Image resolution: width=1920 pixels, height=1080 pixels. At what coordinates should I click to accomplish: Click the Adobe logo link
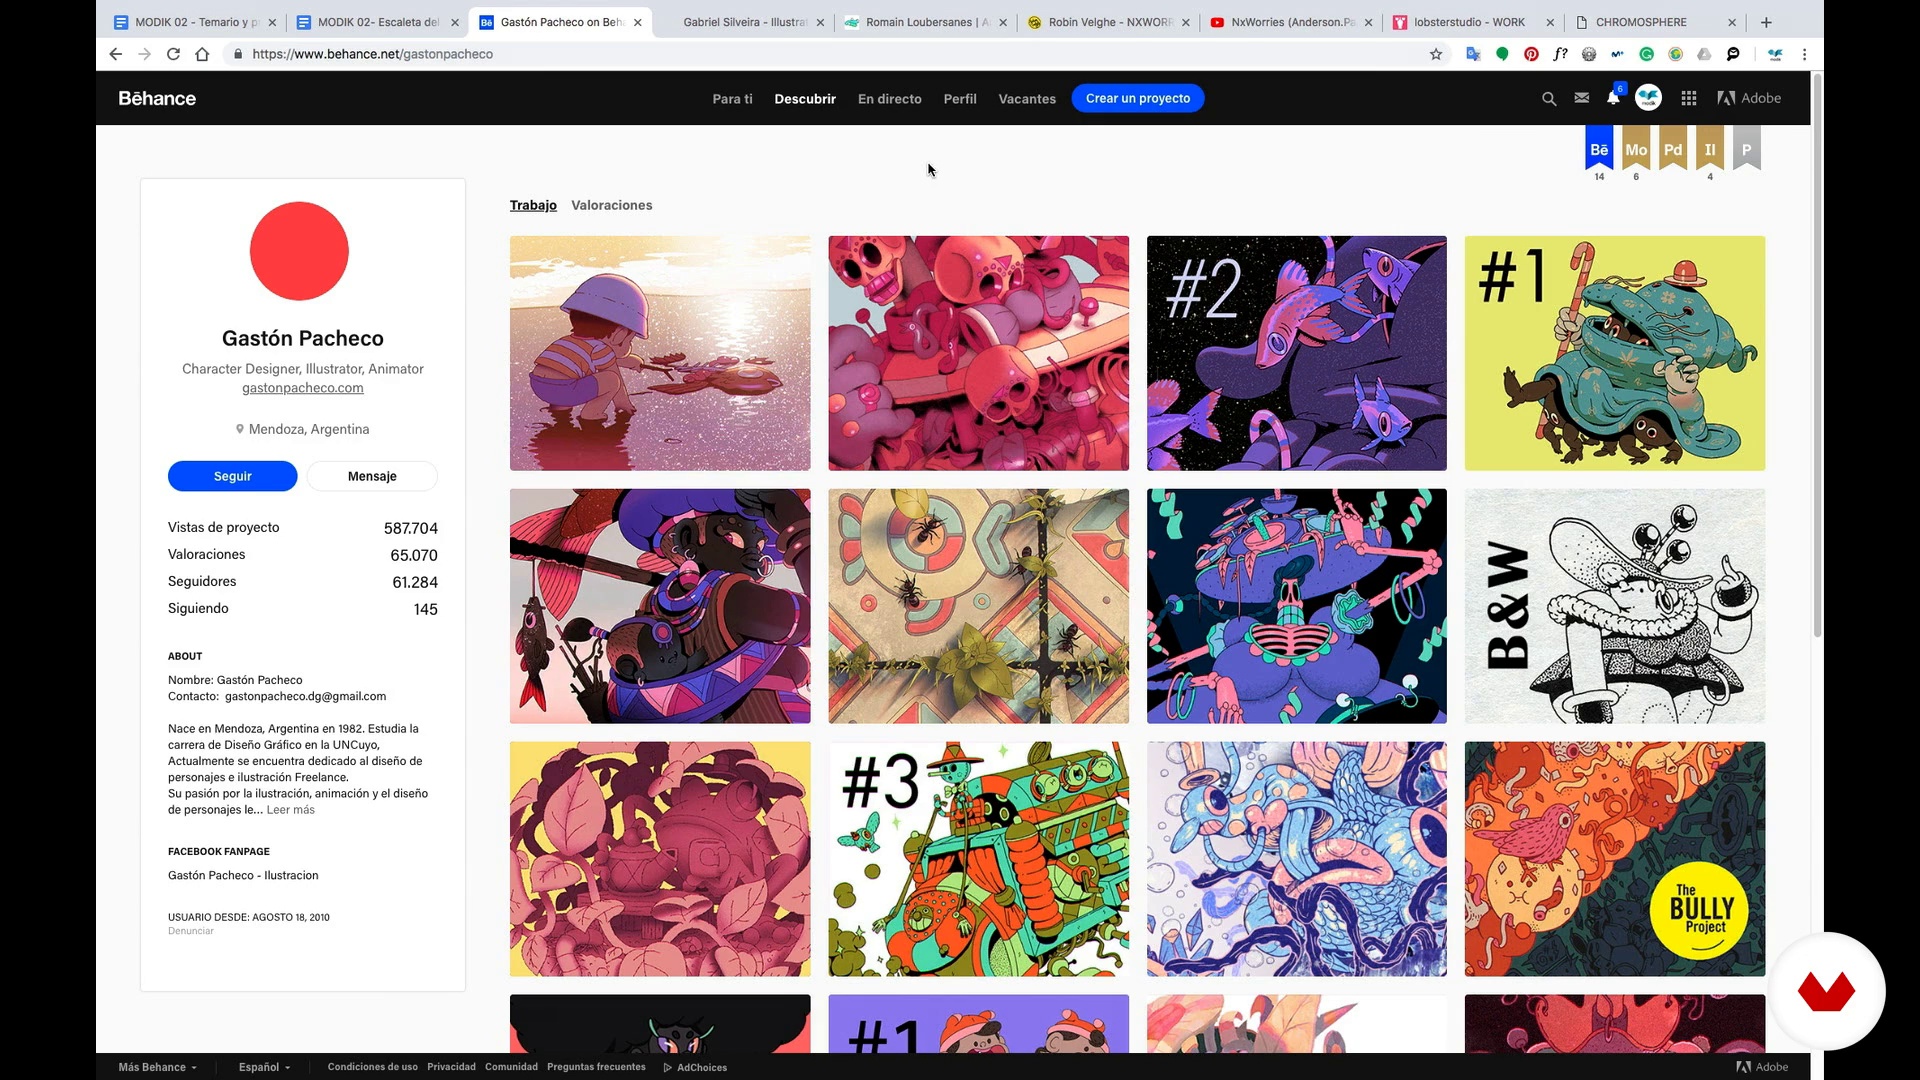(1749, 98)
